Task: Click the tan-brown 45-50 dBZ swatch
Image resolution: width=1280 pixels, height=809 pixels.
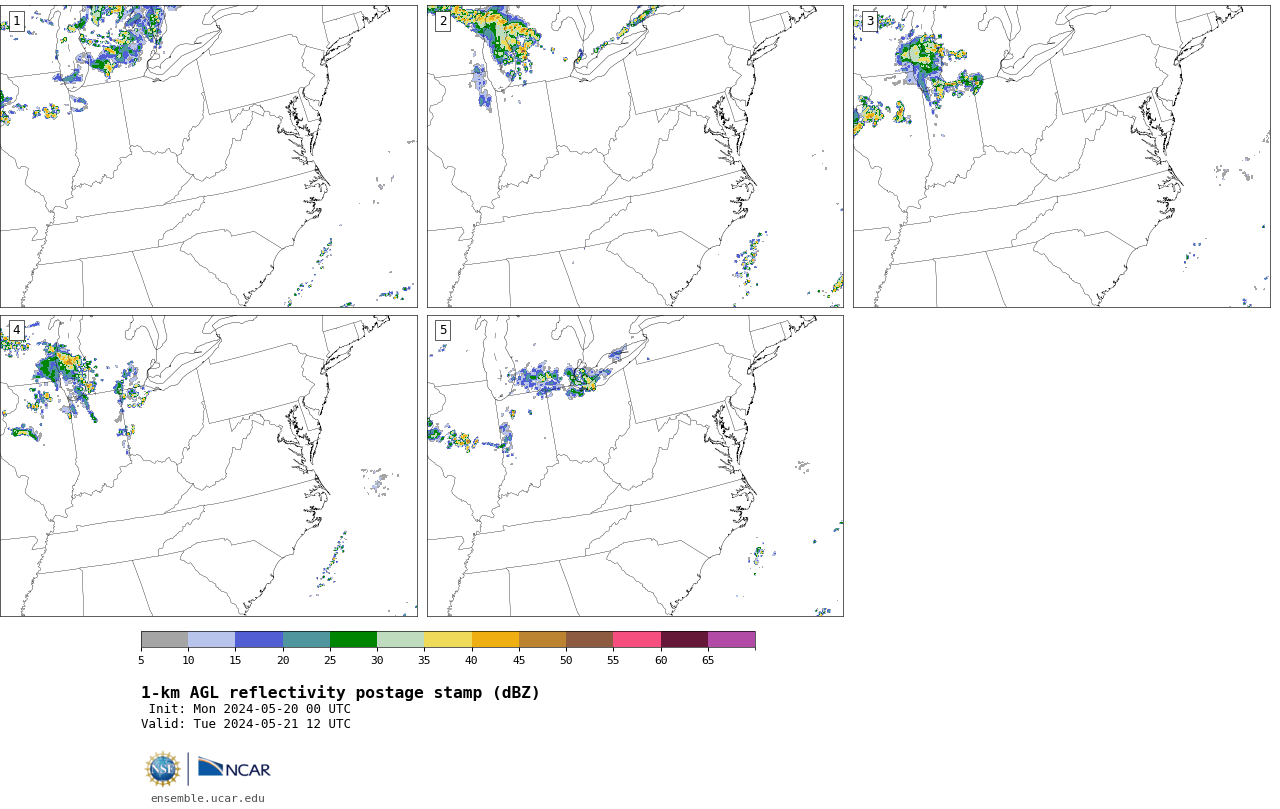Action: pyautogui.click(x=542, y=640)
